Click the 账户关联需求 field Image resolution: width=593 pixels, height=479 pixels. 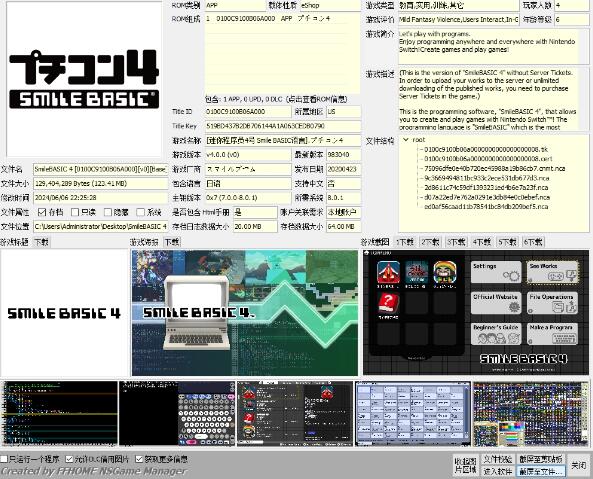coord(343,212)
